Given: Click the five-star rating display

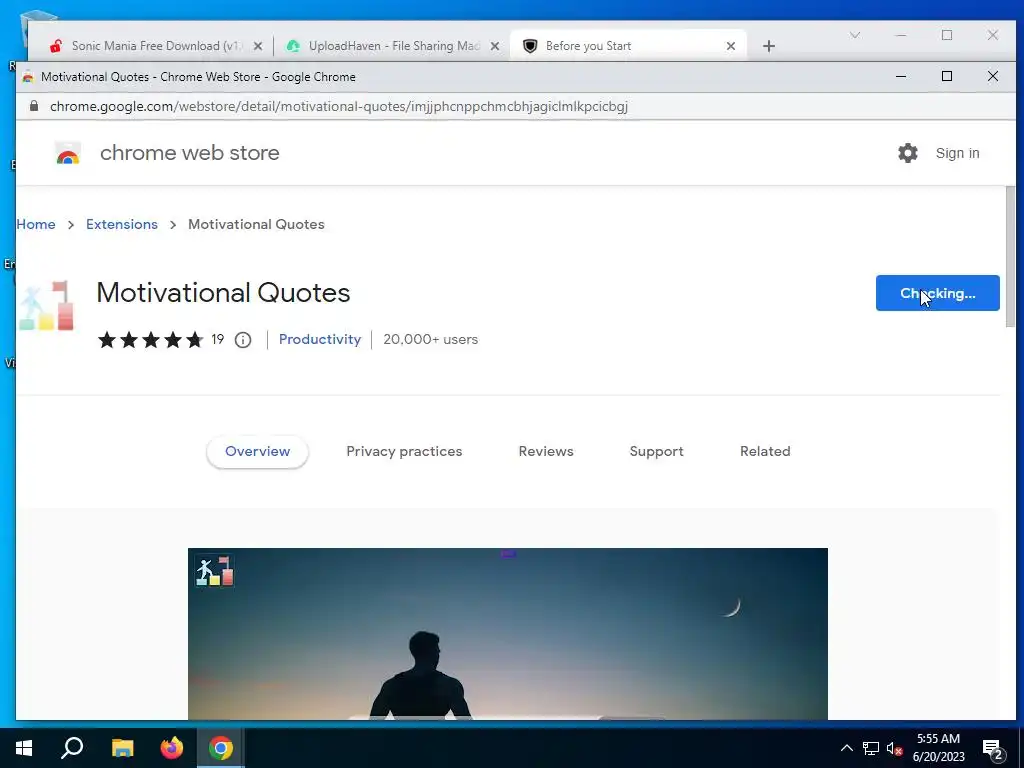Looking at the screenshot, I should pyautogui.click(x=150, y=340).
